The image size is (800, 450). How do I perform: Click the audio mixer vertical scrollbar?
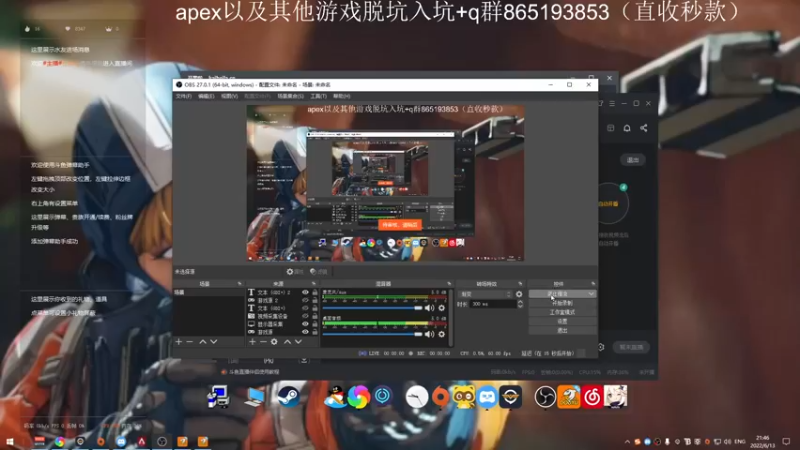451,317
